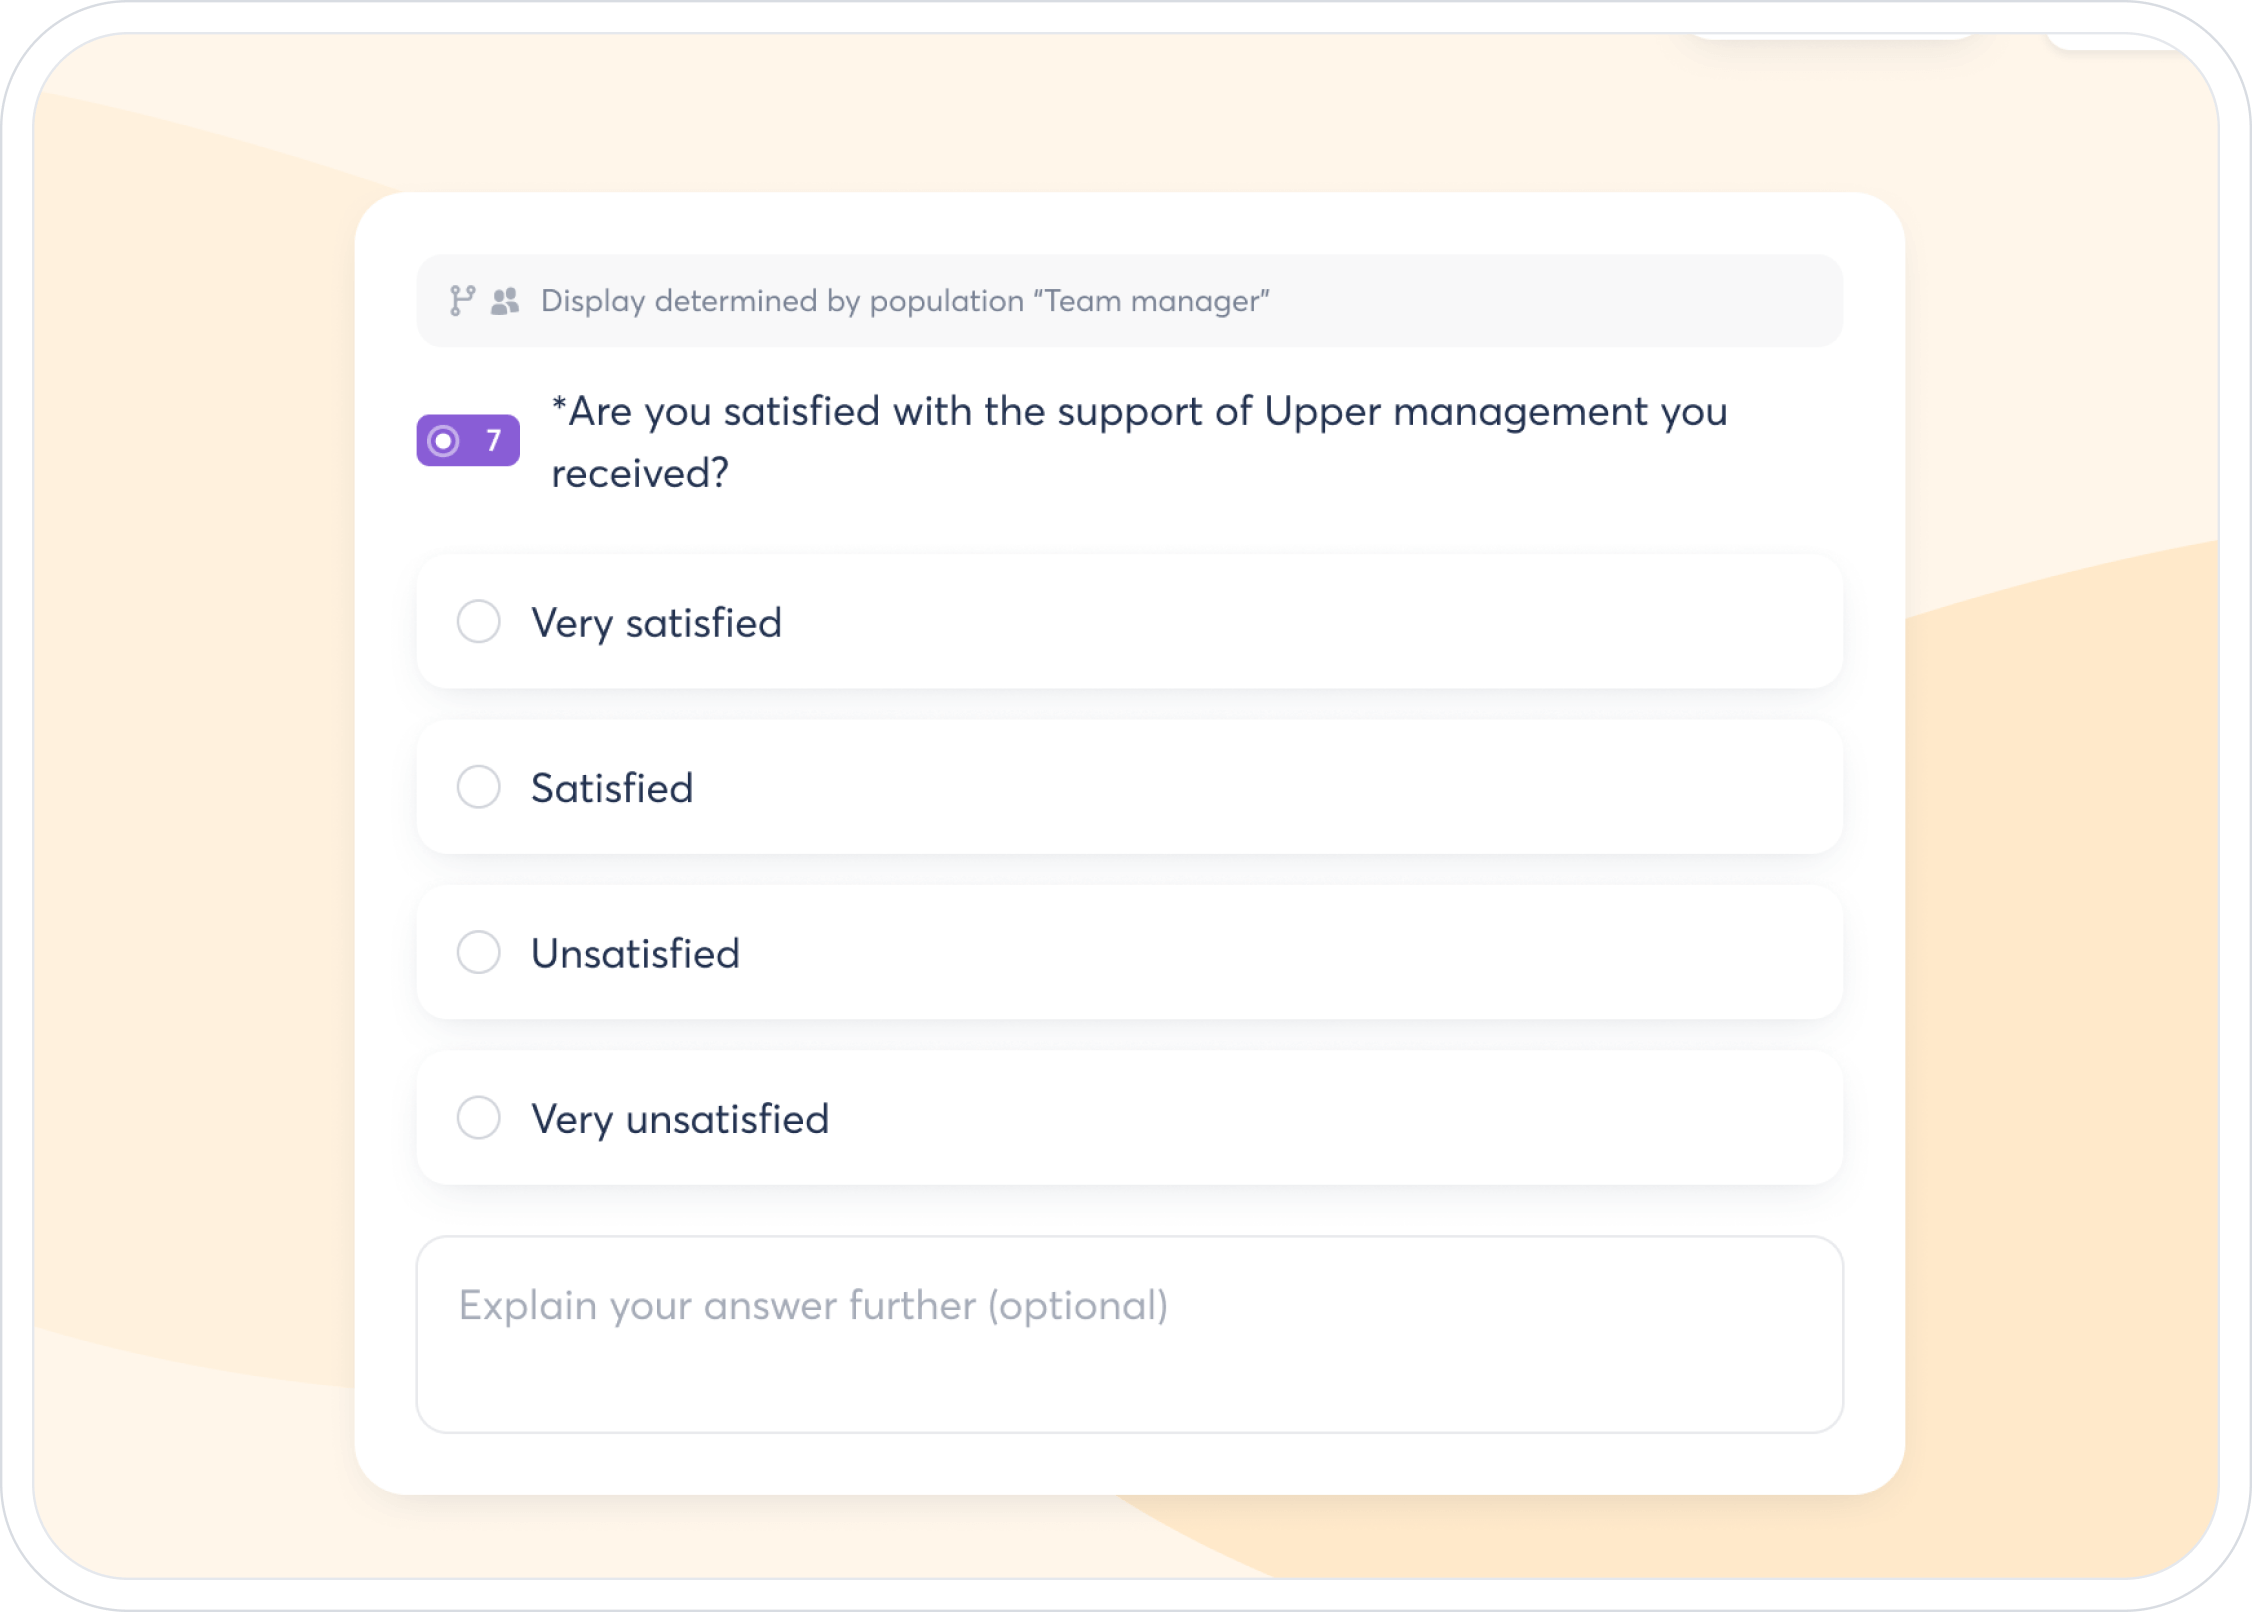Click the "Satisfied" option label text
2252x1612 pixels.
pos(612,788)
